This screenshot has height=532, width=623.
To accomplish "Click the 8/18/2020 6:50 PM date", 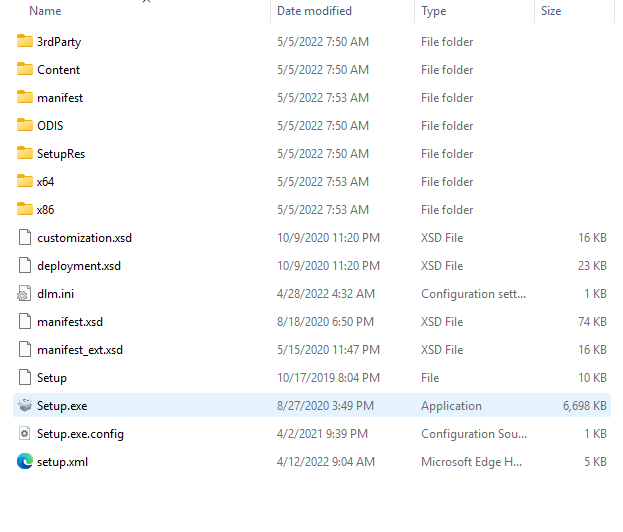I will 325,321.
